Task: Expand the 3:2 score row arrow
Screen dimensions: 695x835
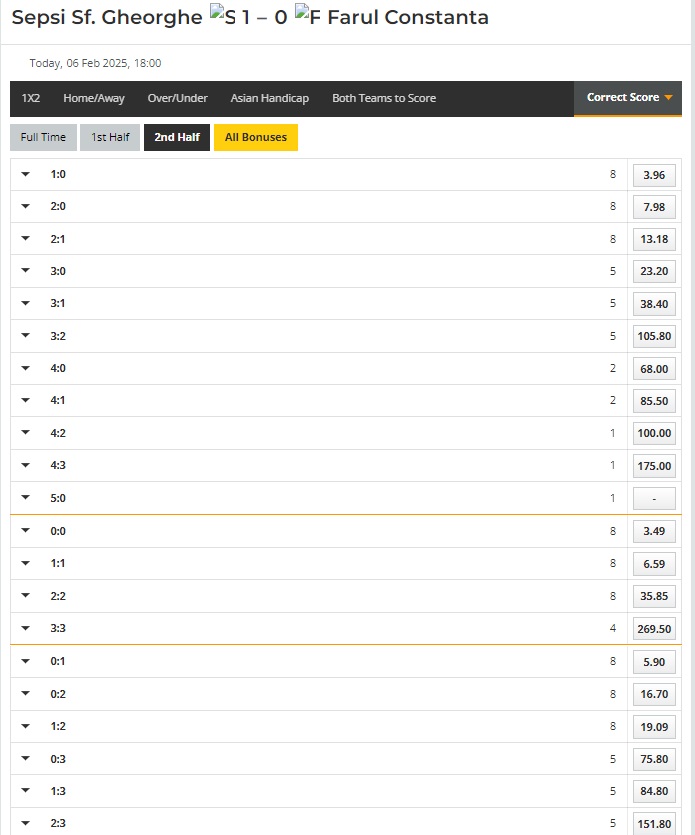Action: pos(26,337)
